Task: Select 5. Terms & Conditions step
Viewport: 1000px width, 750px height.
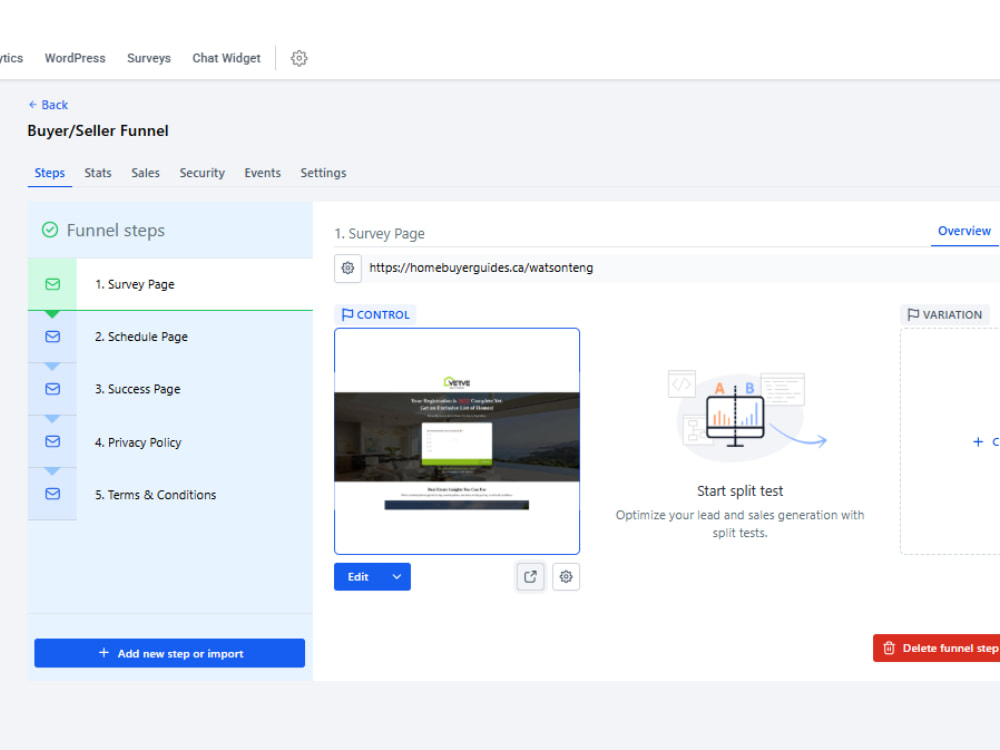Action: (x=170, y=494)
